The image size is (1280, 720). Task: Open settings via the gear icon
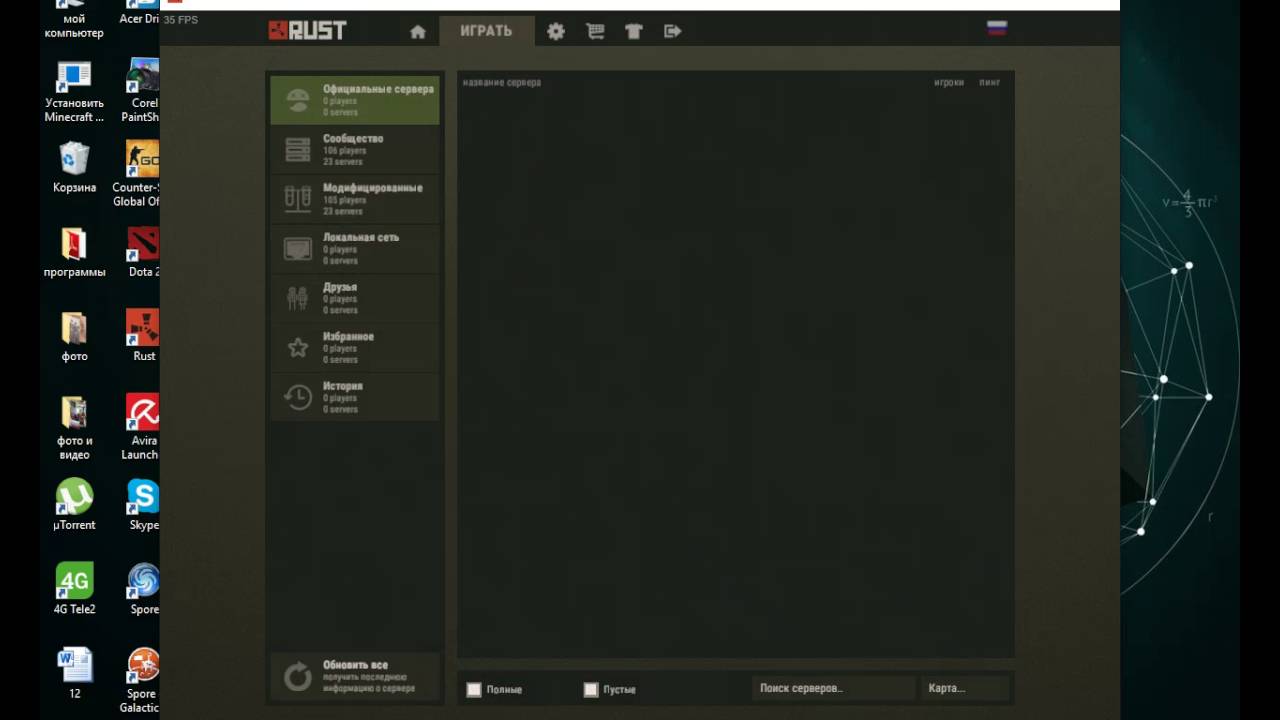point(556,31)
